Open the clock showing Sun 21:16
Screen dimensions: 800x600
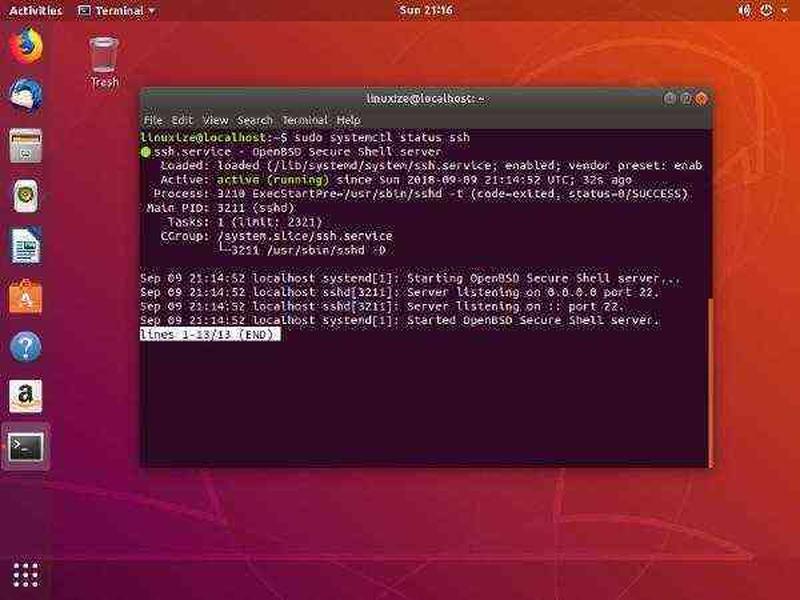[x=426, y=10]
